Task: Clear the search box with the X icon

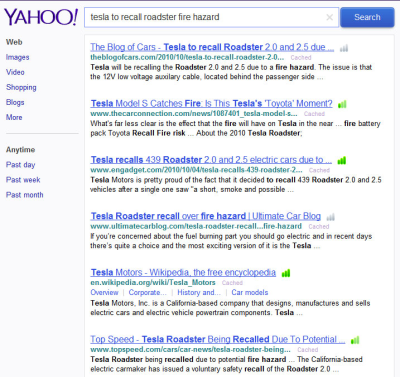Action: pyautogui.click(x=329, y=17)
